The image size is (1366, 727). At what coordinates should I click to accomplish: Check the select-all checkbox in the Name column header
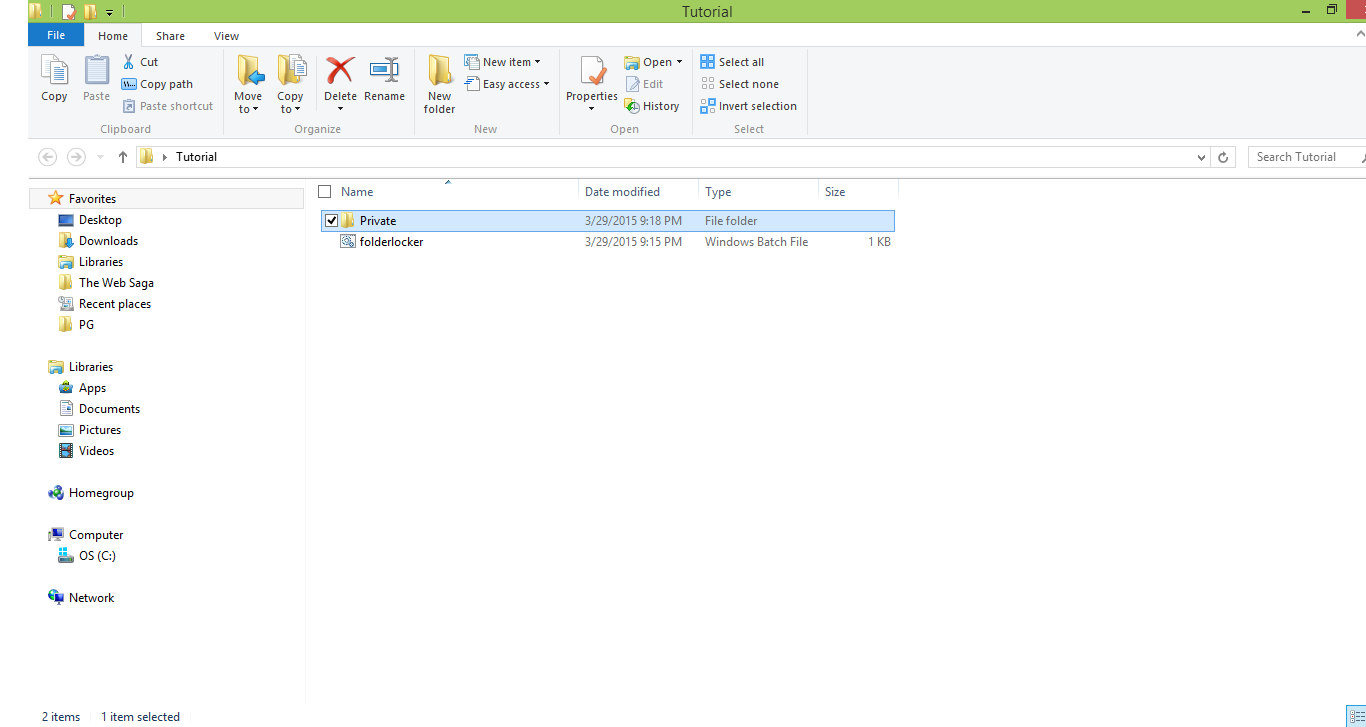point(324,191)
